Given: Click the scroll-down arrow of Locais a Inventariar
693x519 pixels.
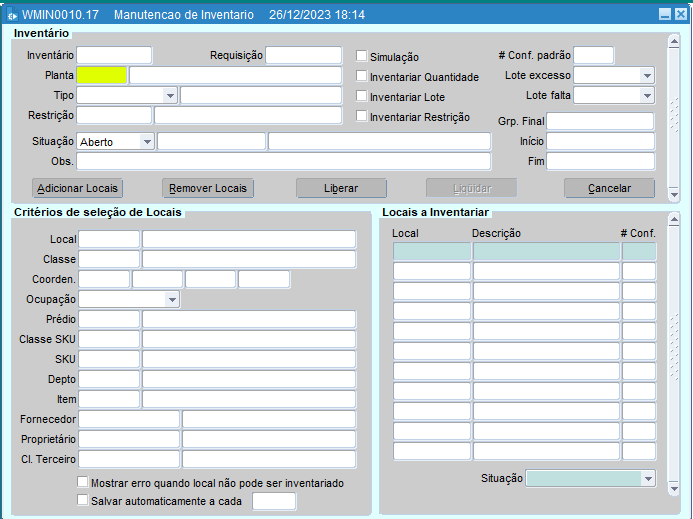Looking at the screenshot, I should point(674,490).
